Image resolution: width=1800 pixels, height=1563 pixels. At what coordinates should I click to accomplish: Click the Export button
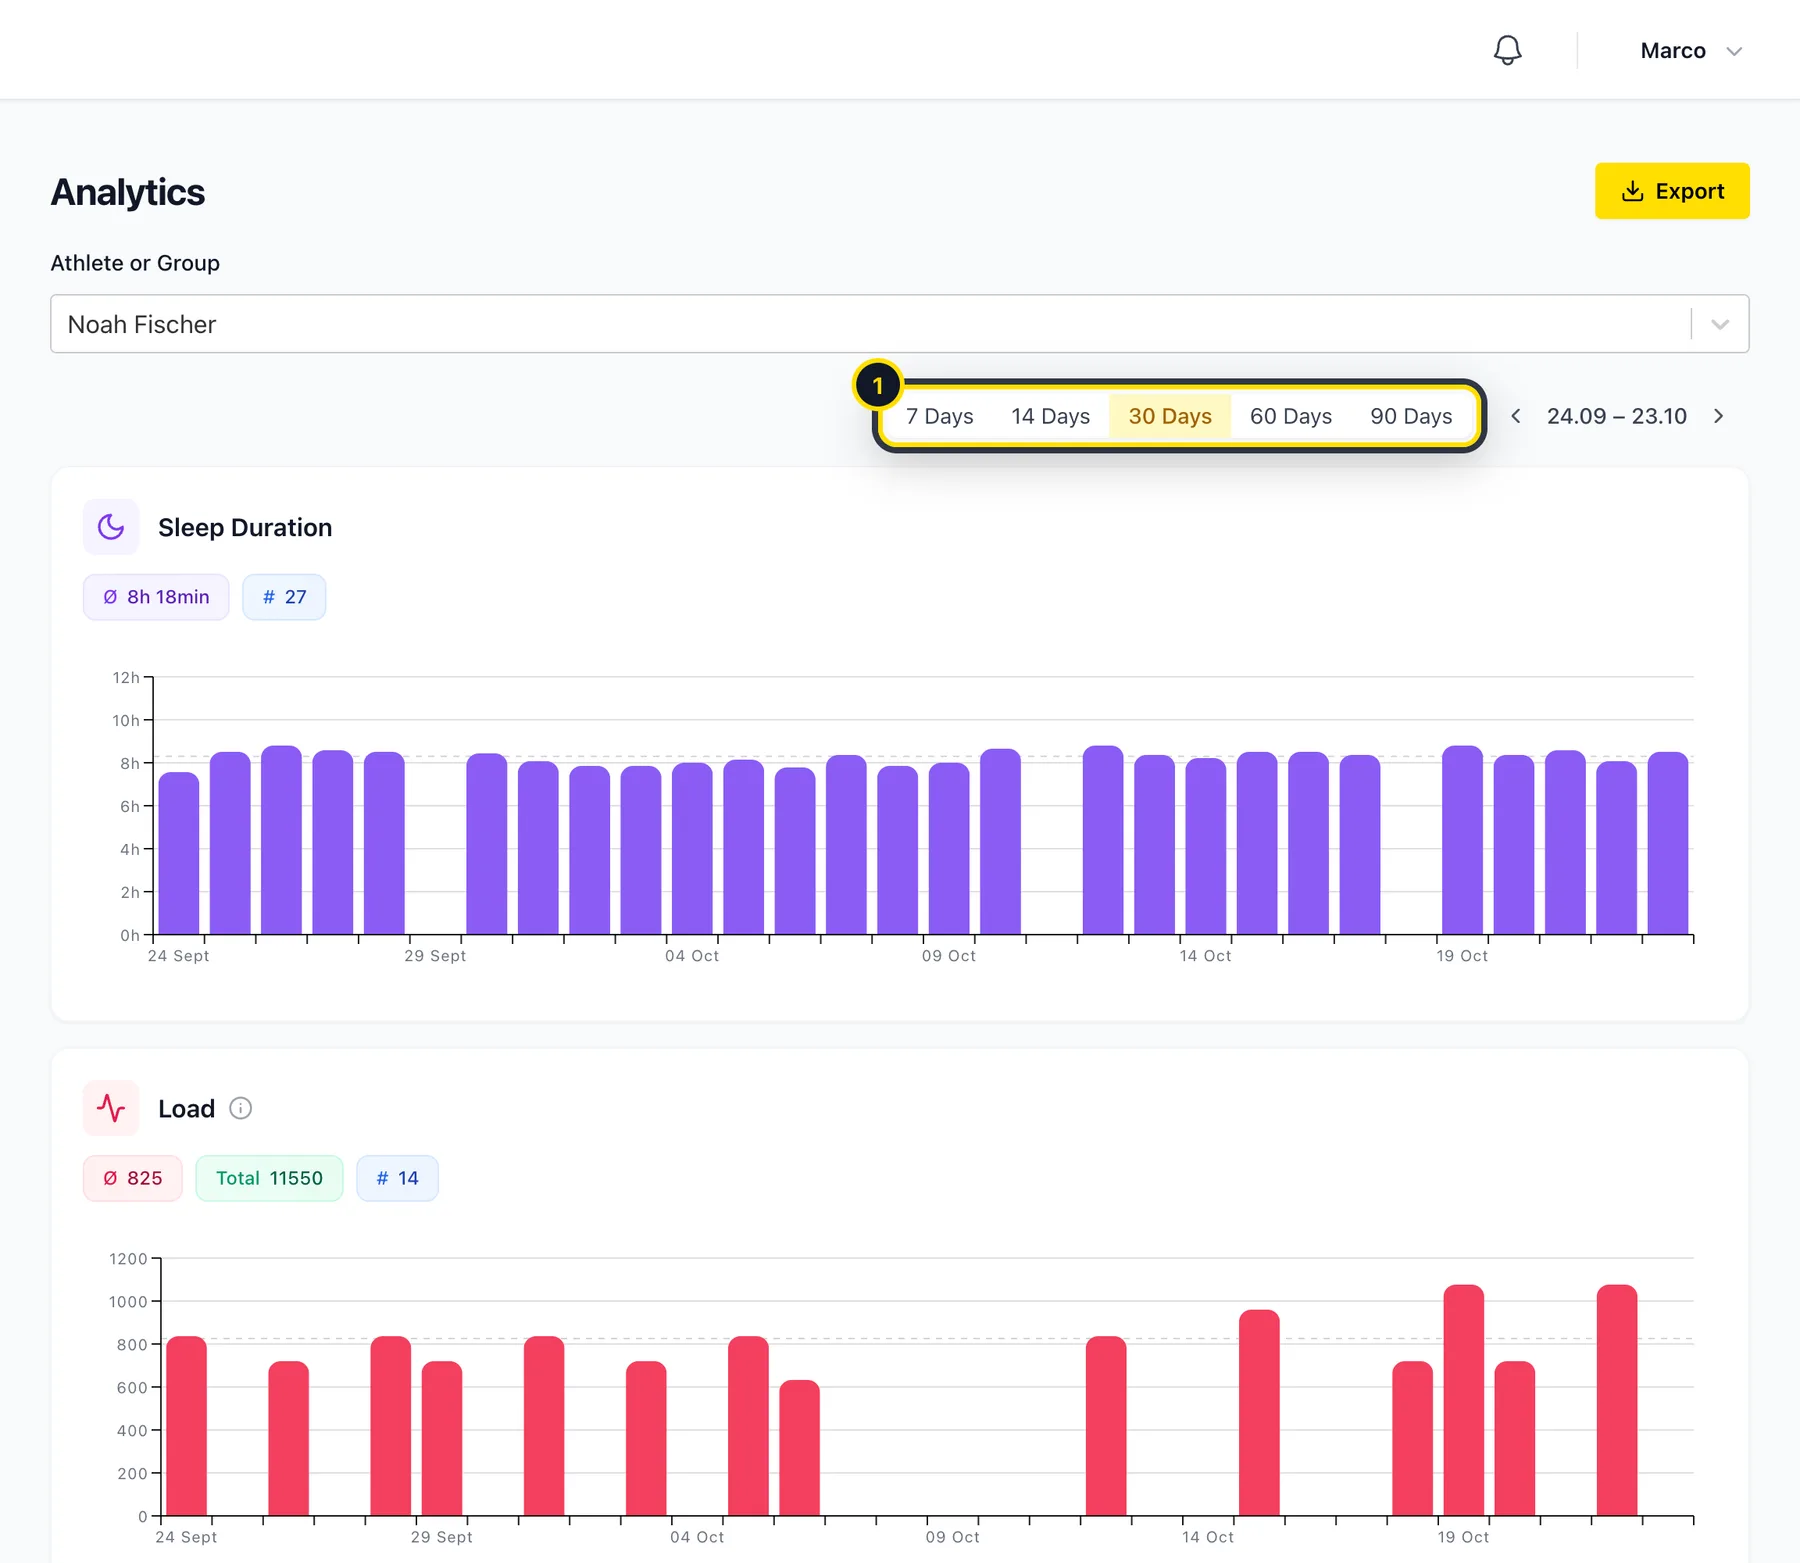1672,191
